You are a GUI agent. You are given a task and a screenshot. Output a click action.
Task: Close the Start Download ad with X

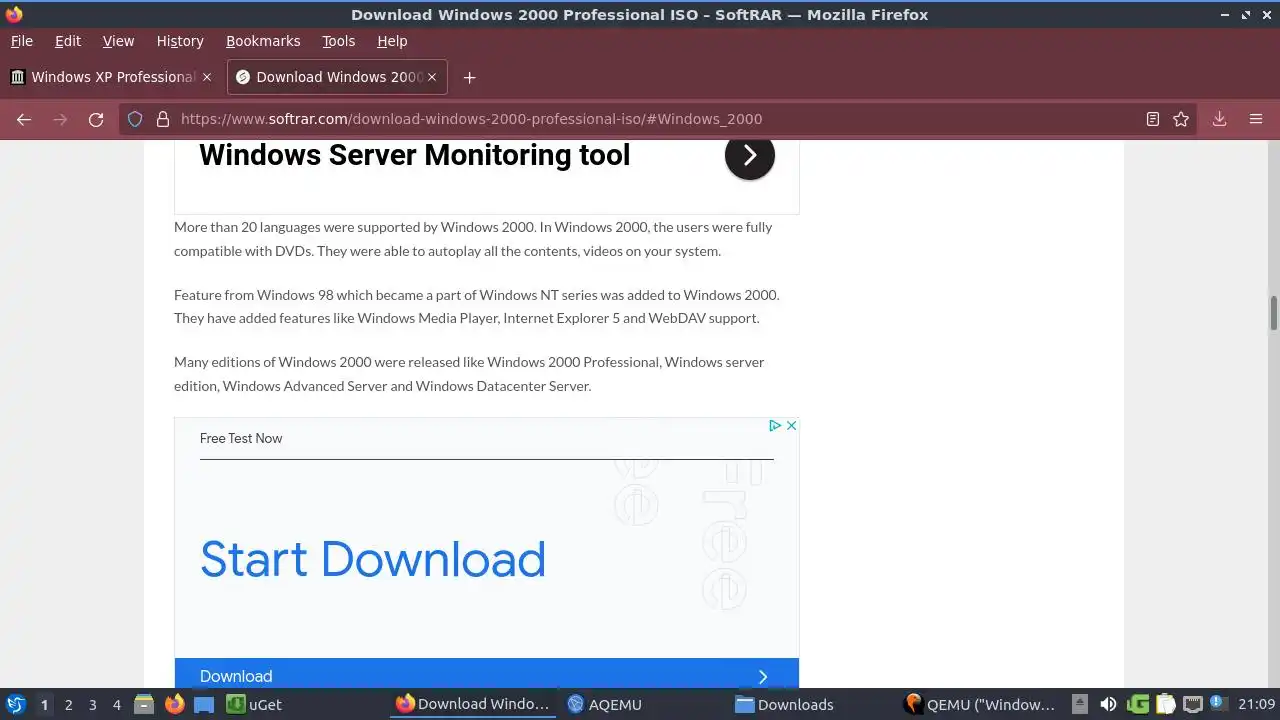[x=791, y=425]
